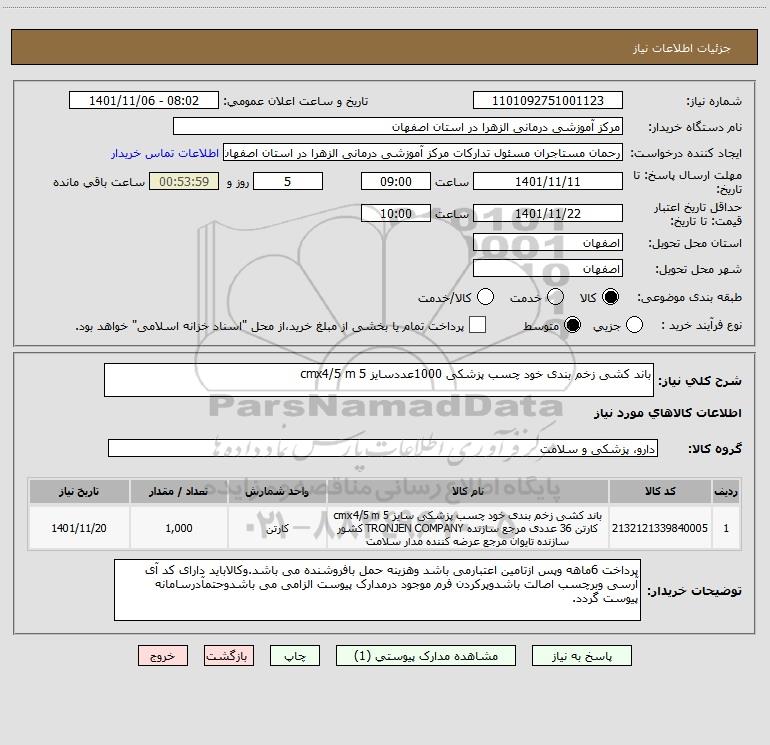Select the کالا/خدمت radio button
This screenshot has width=770, height=745.
485,297
